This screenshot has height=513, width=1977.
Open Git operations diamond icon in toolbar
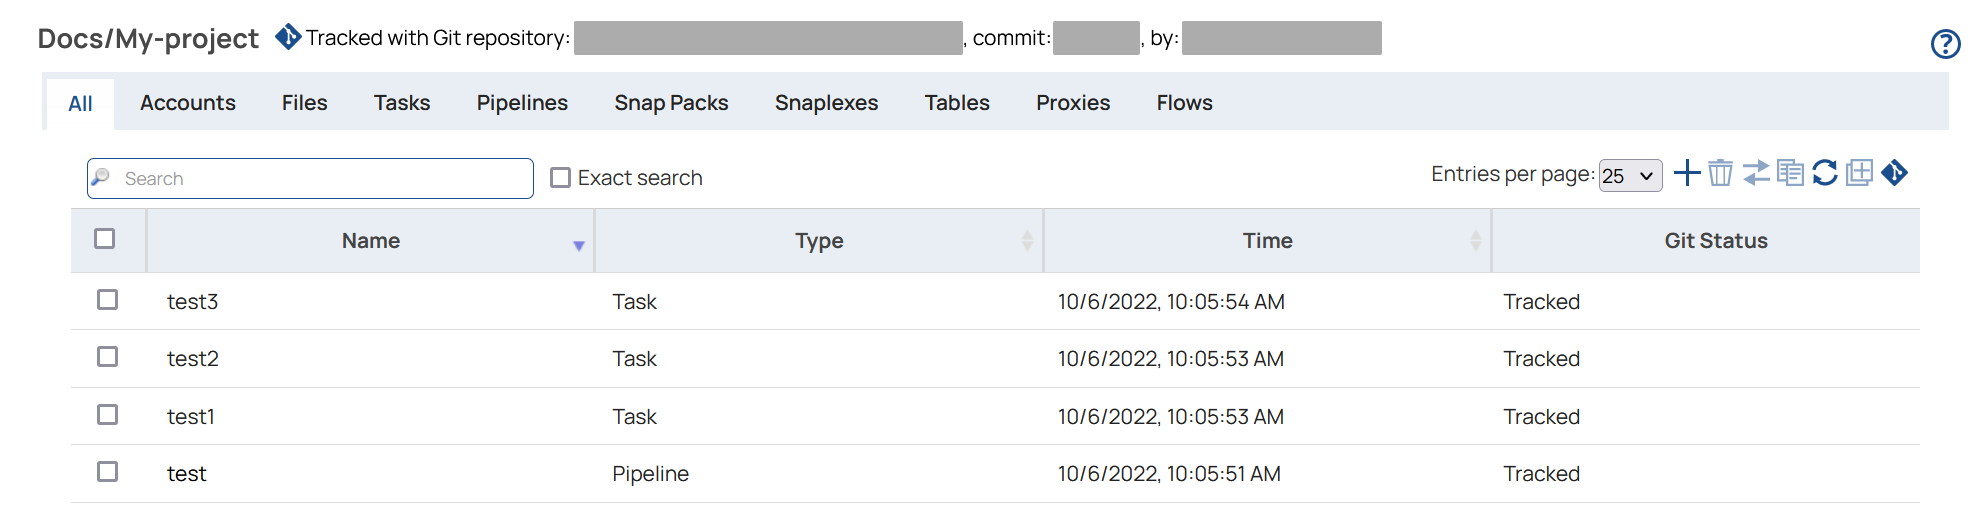1894,173
